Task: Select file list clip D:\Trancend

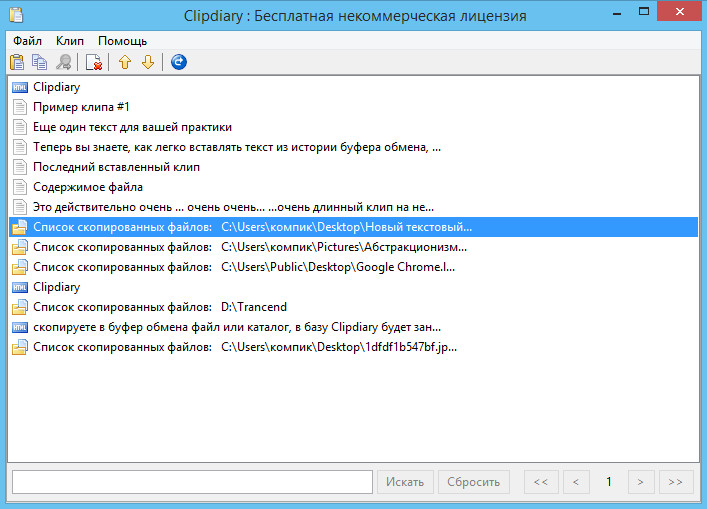Action: click(x=354, y=307)
